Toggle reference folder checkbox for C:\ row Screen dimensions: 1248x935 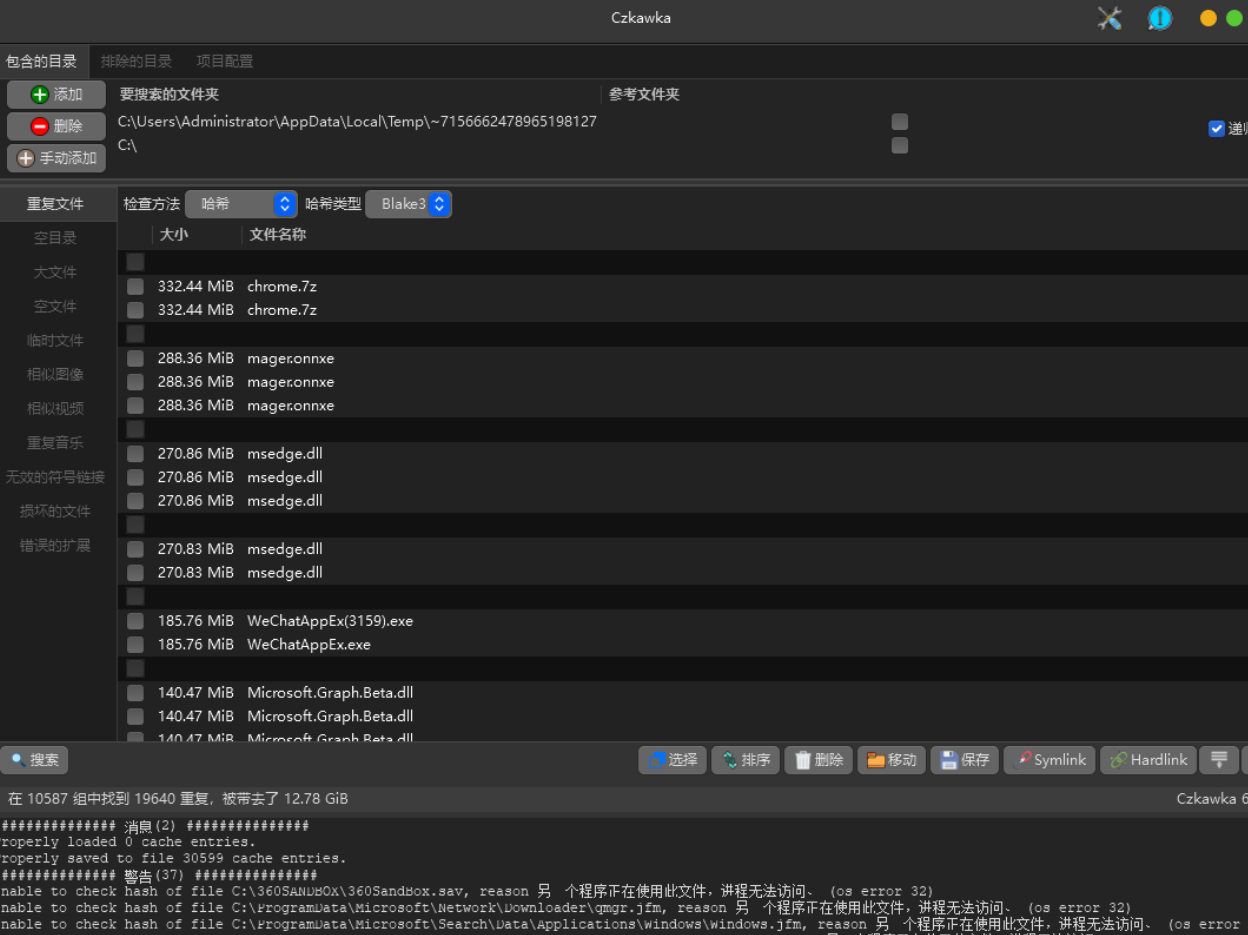pos(900,146)
